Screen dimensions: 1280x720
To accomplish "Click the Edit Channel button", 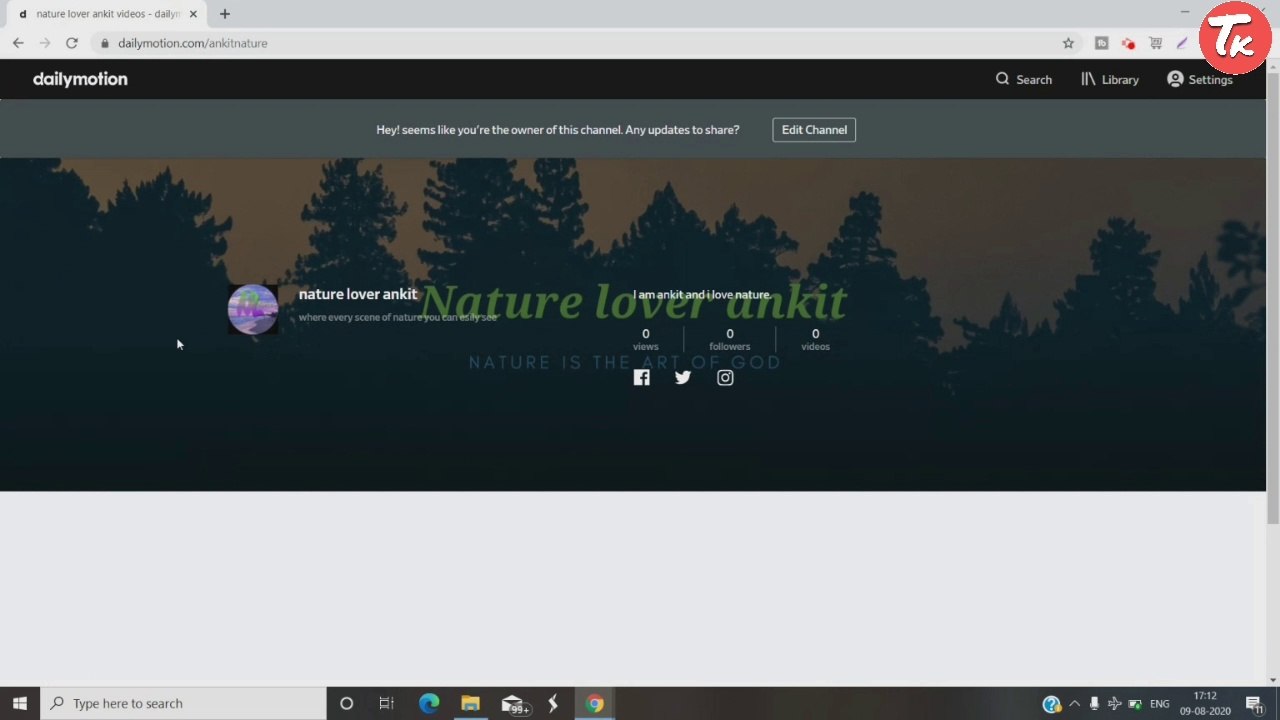I will click(x=814, y=130).
